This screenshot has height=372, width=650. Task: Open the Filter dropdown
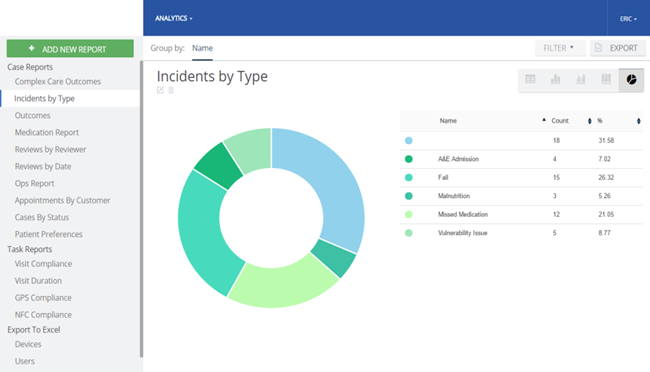[x=560, y=48]
